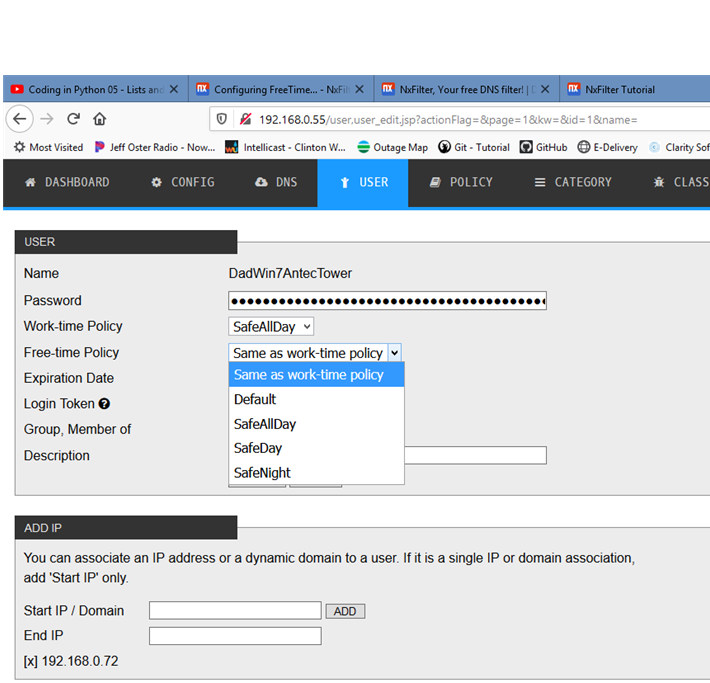Choose the Default policy option
710x683 pixels.
(x=255, y=399)
